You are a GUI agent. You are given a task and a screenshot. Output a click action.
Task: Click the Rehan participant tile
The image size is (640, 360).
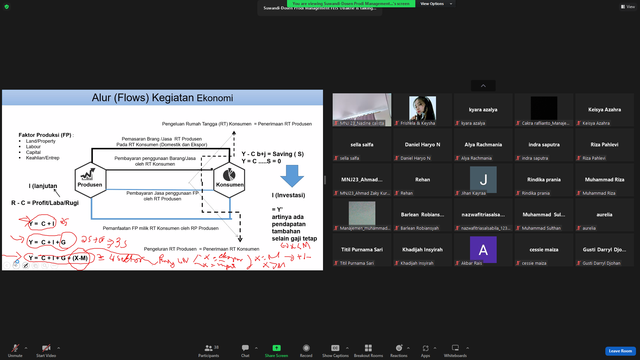pyautogui.click(x=422, y=180)
